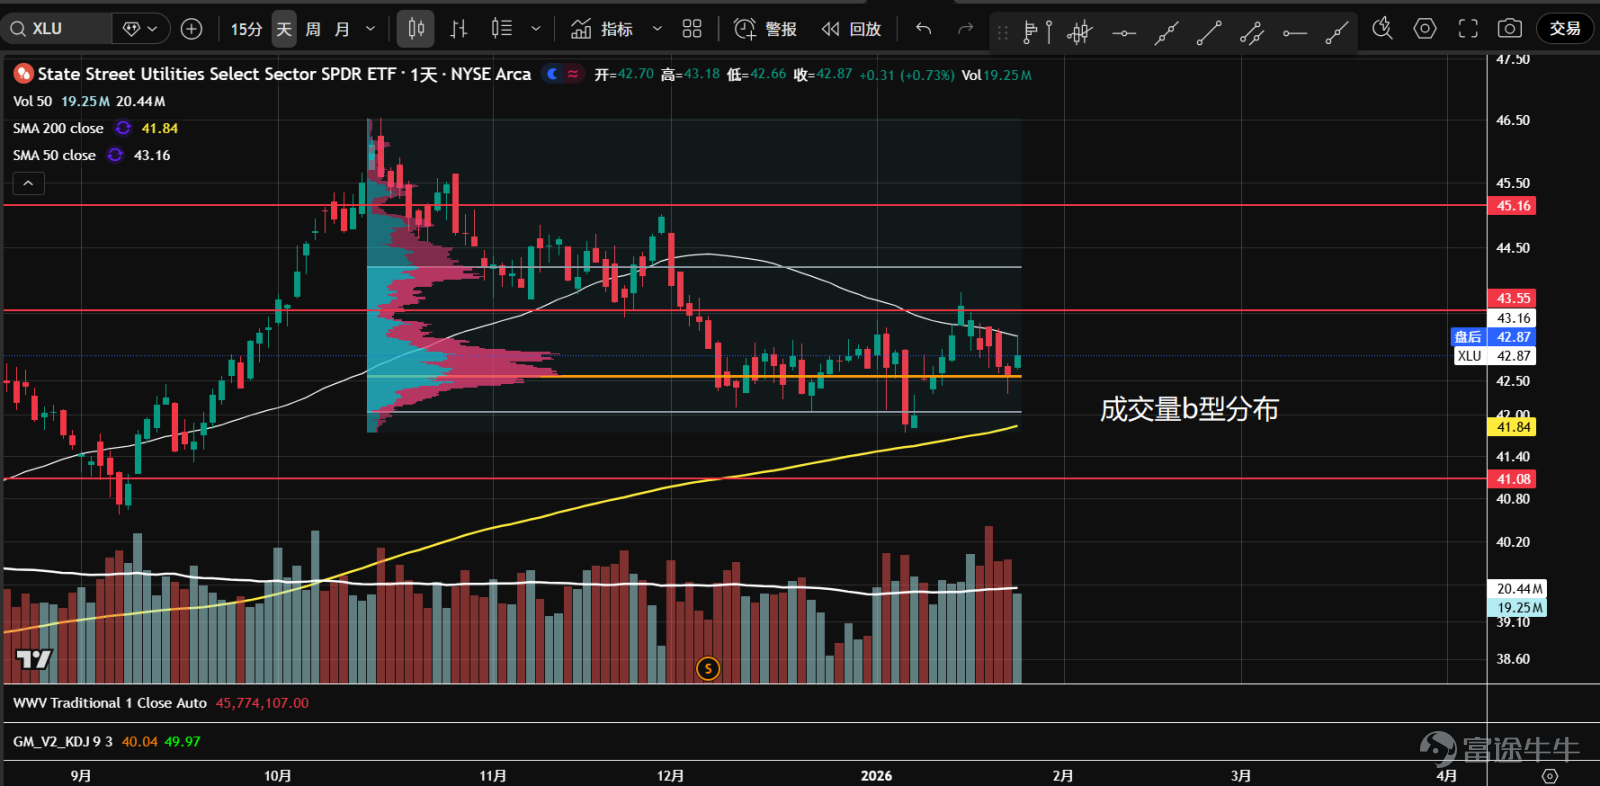
Task: Select the fixed range volume profile tool
Action: (x=1038, y=33)
